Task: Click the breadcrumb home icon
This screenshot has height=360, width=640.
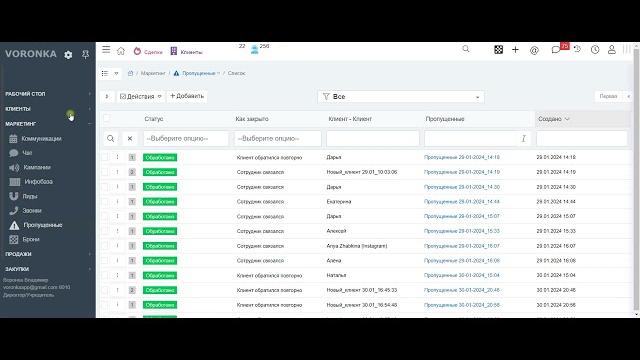Action: coord(130,73)
